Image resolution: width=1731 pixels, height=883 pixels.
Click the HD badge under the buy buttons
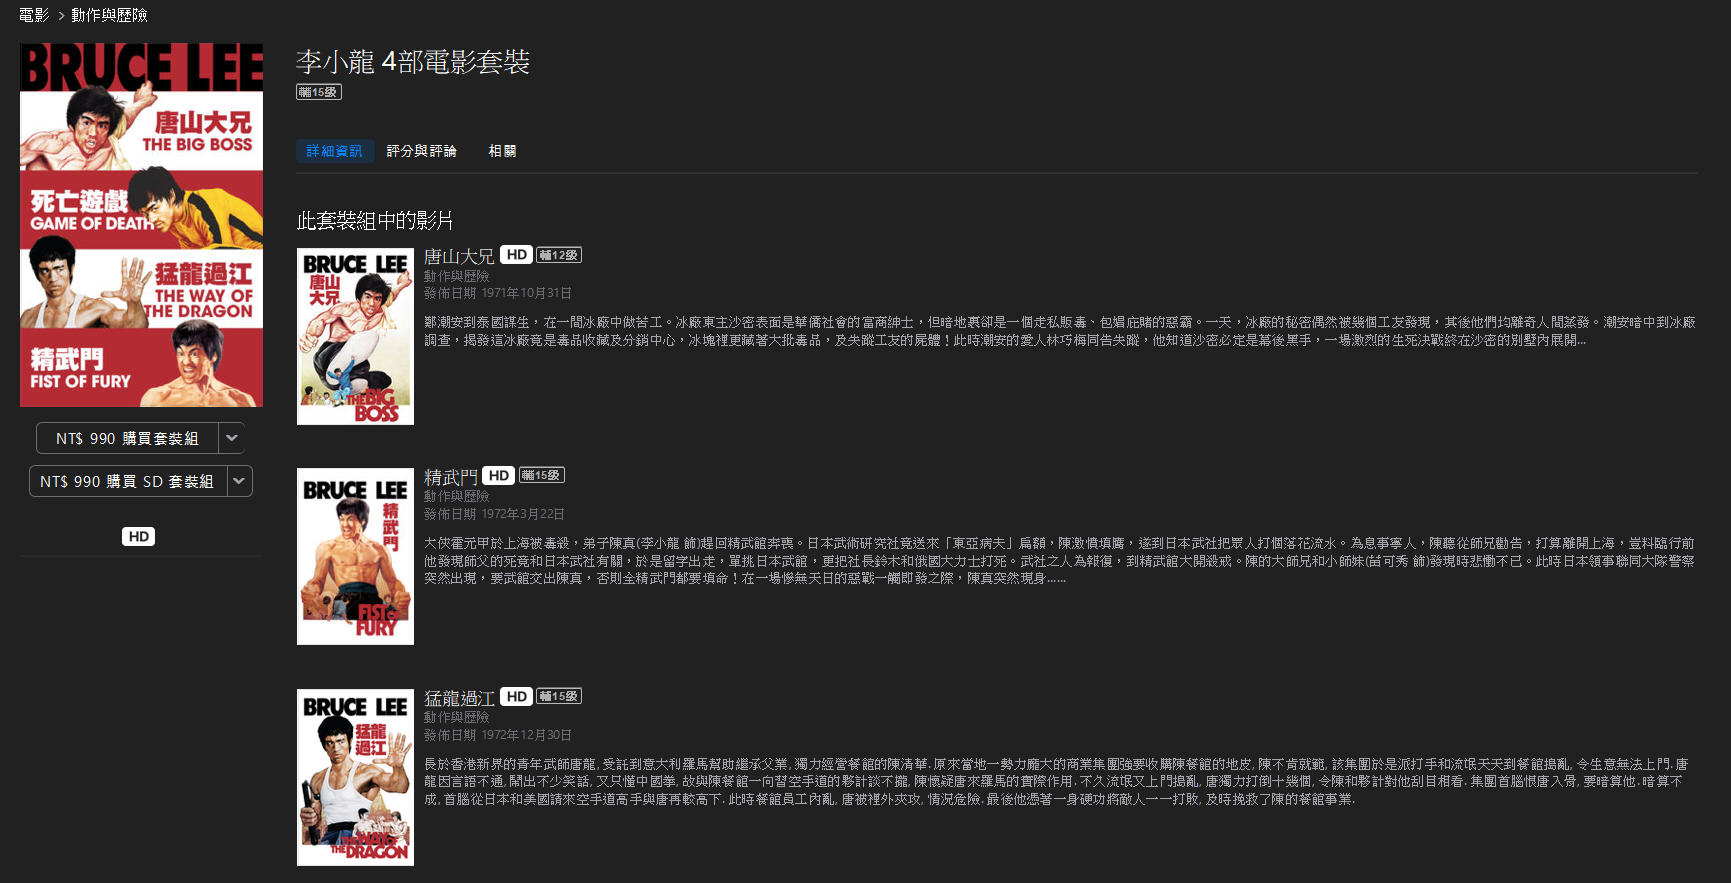tap(139, 537)
